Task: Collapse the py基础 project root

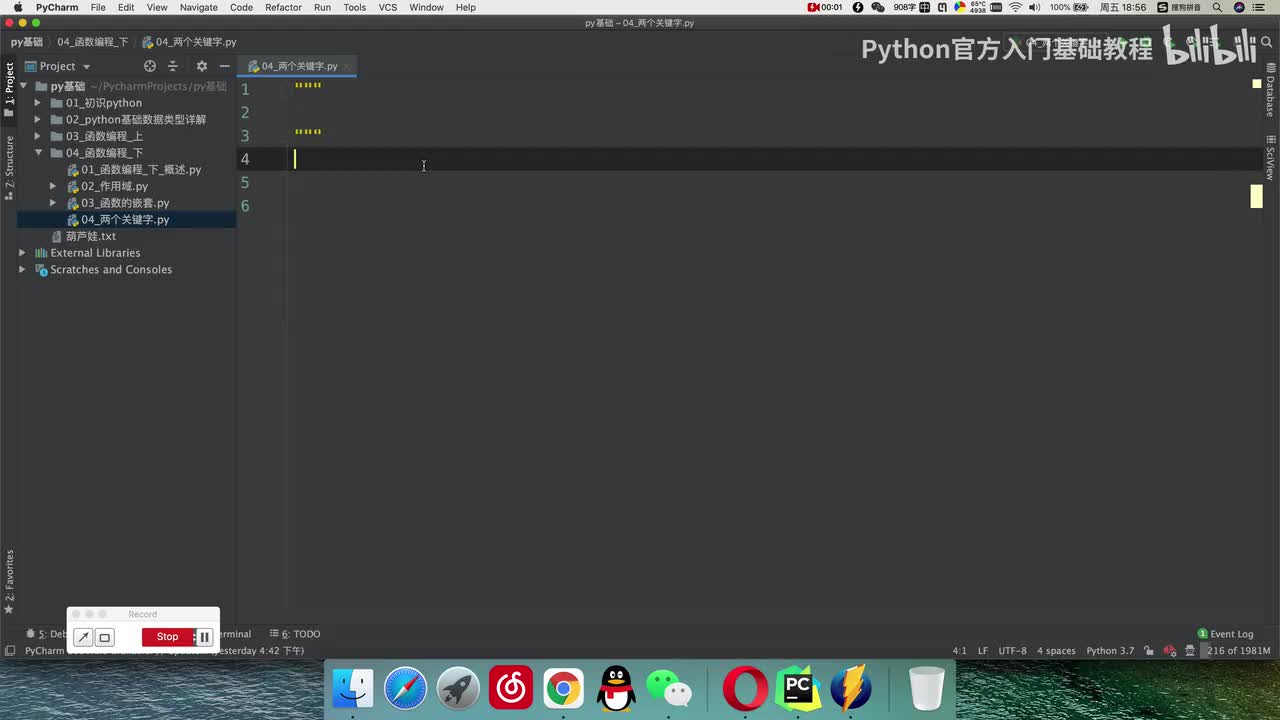Action: click(22, 86)
